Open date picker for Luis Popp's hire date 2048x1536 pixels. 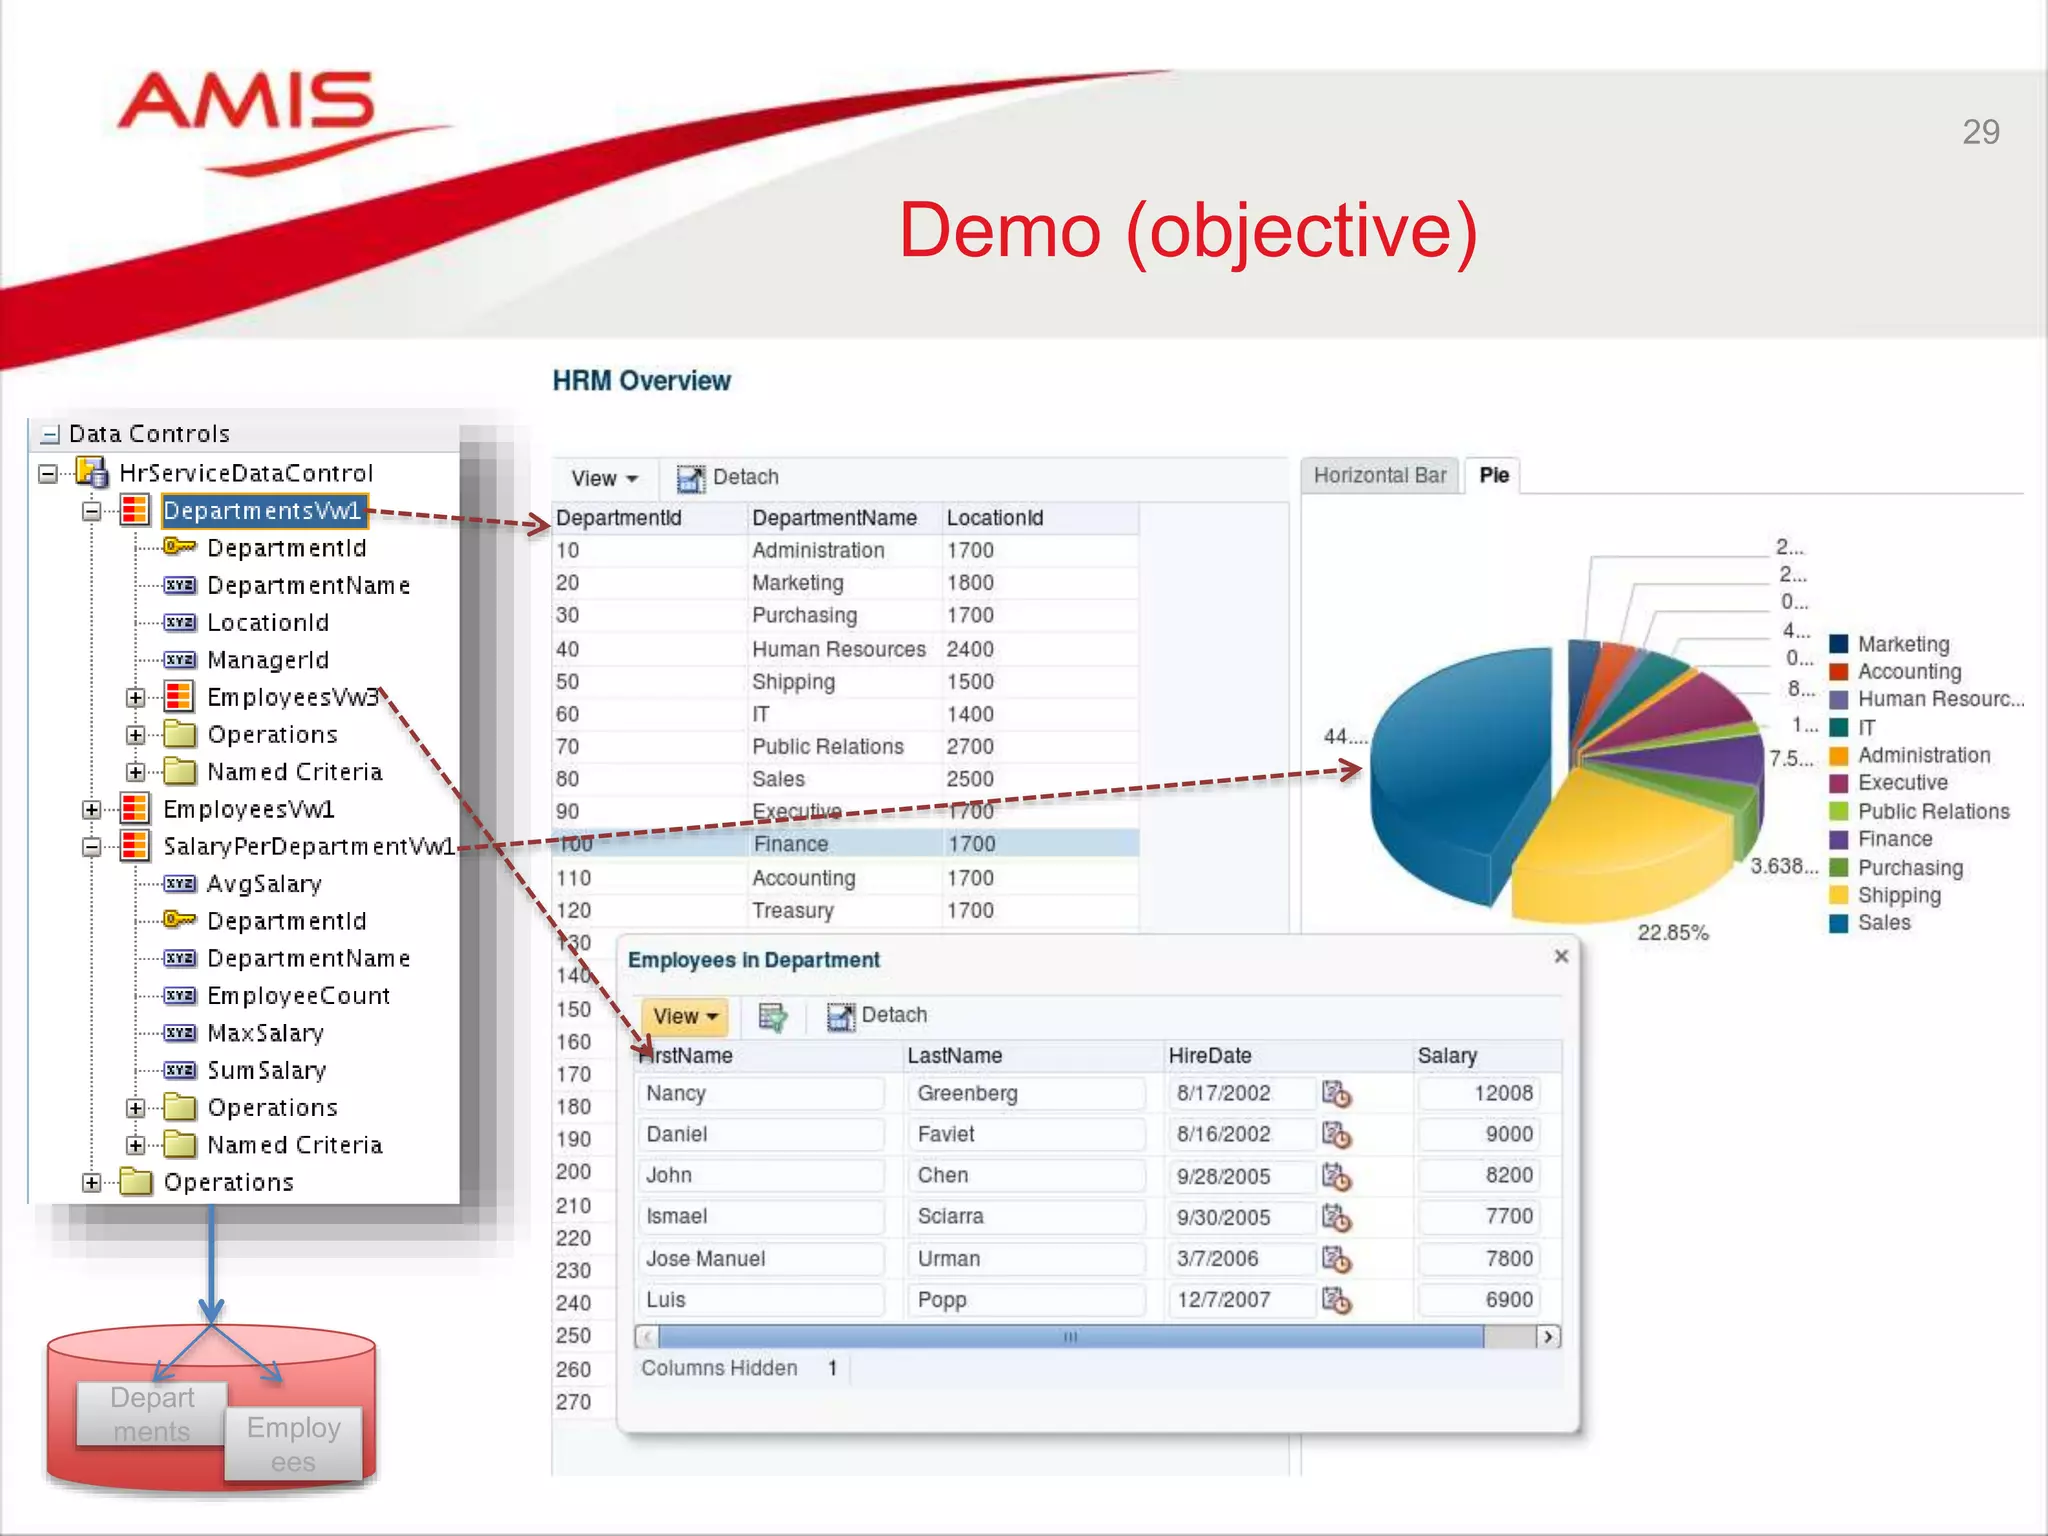coord(1336,1300)
